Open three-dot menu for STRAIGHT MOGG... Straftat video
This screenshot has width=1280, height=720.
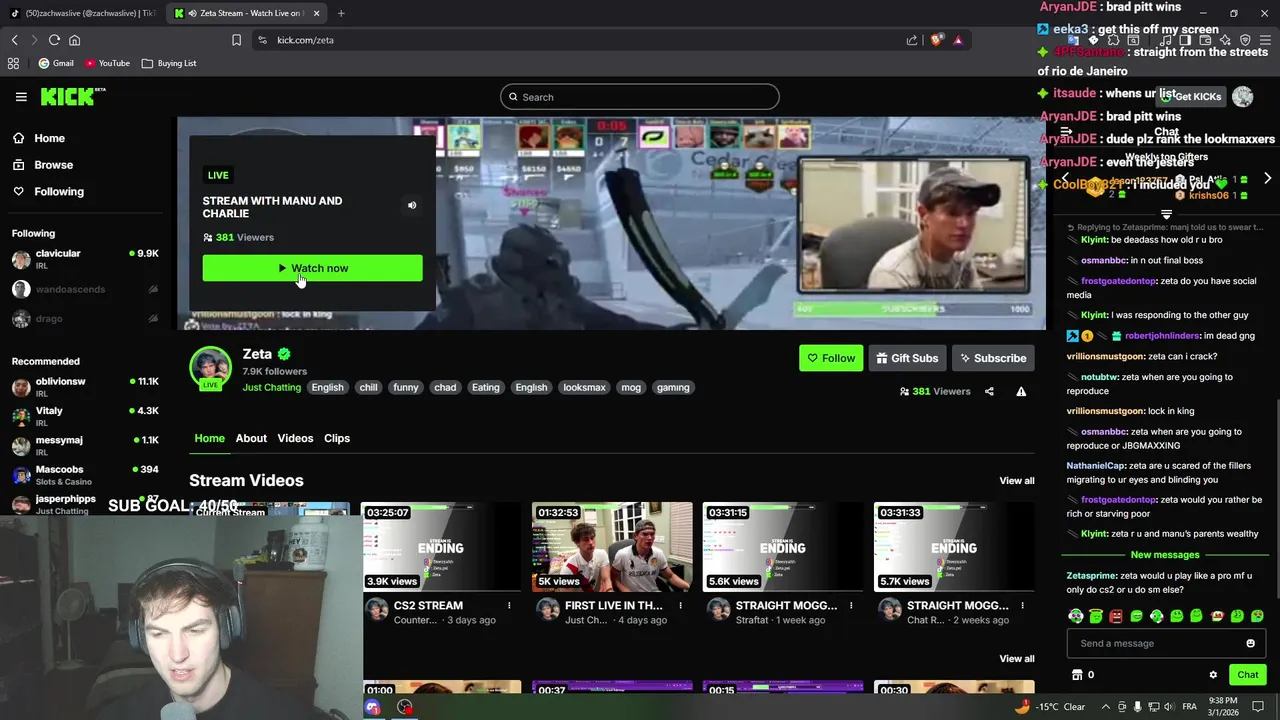[851, 605]
